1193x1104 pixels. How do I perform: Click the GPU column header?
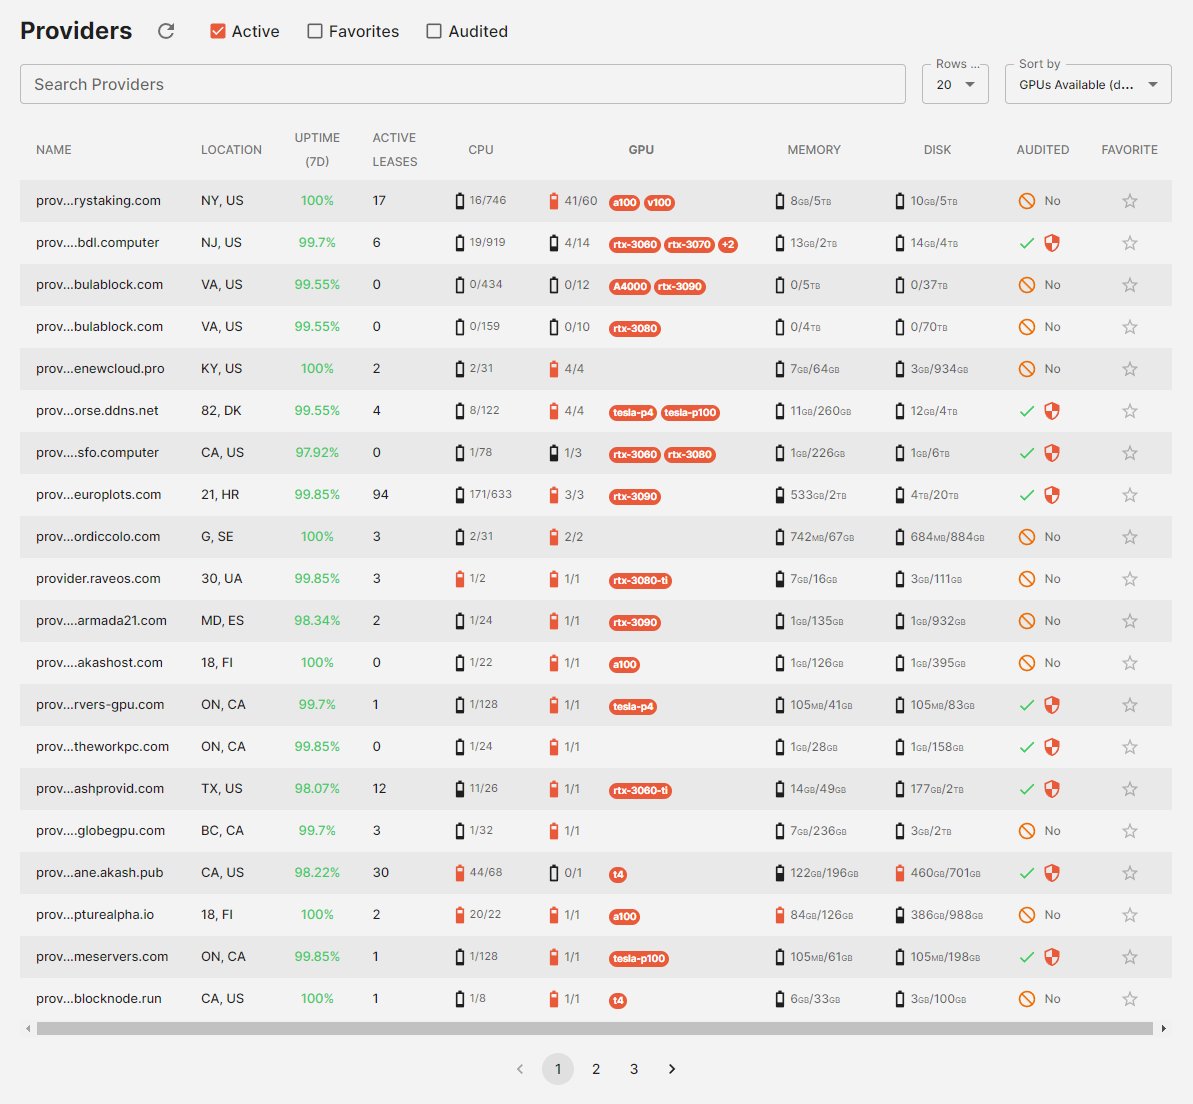pos(641,150)
